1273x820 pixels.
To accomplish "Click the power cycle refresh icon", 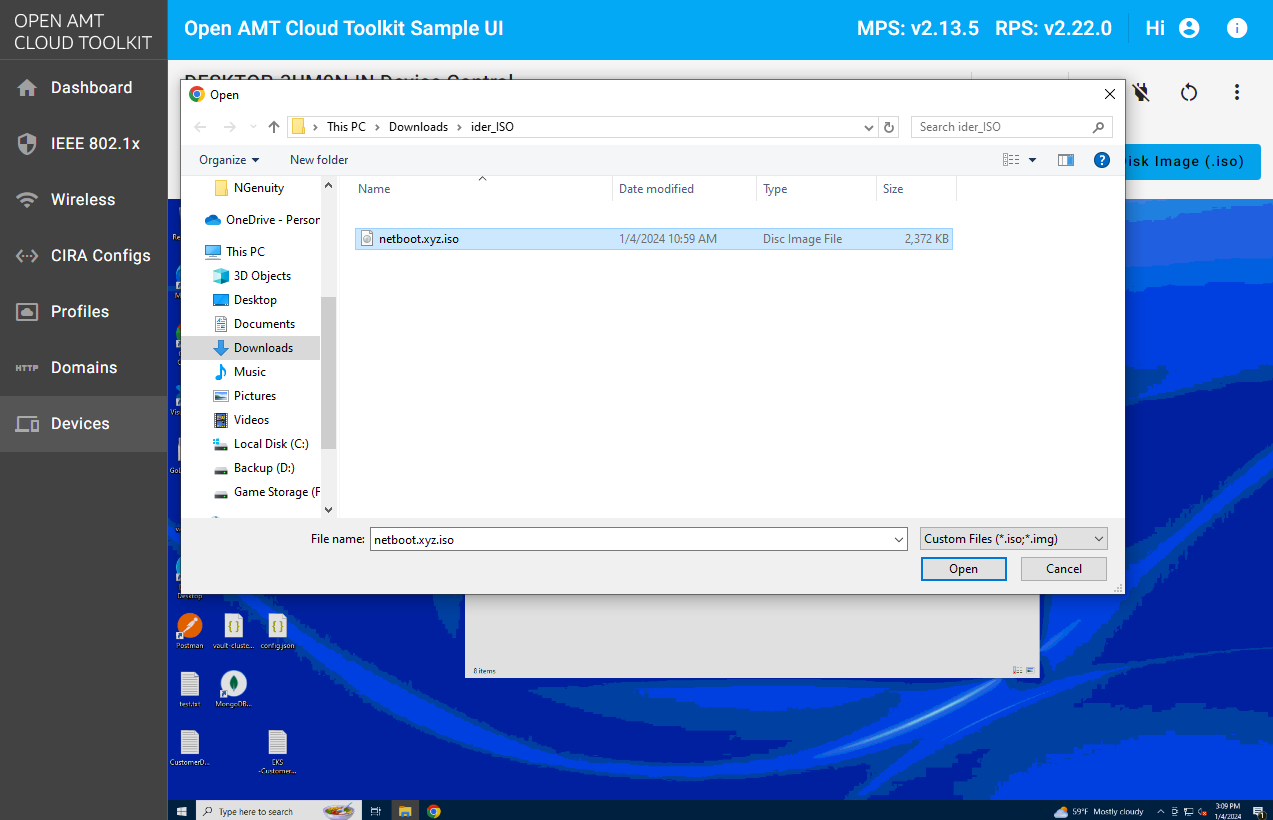I will (1188, 93).
